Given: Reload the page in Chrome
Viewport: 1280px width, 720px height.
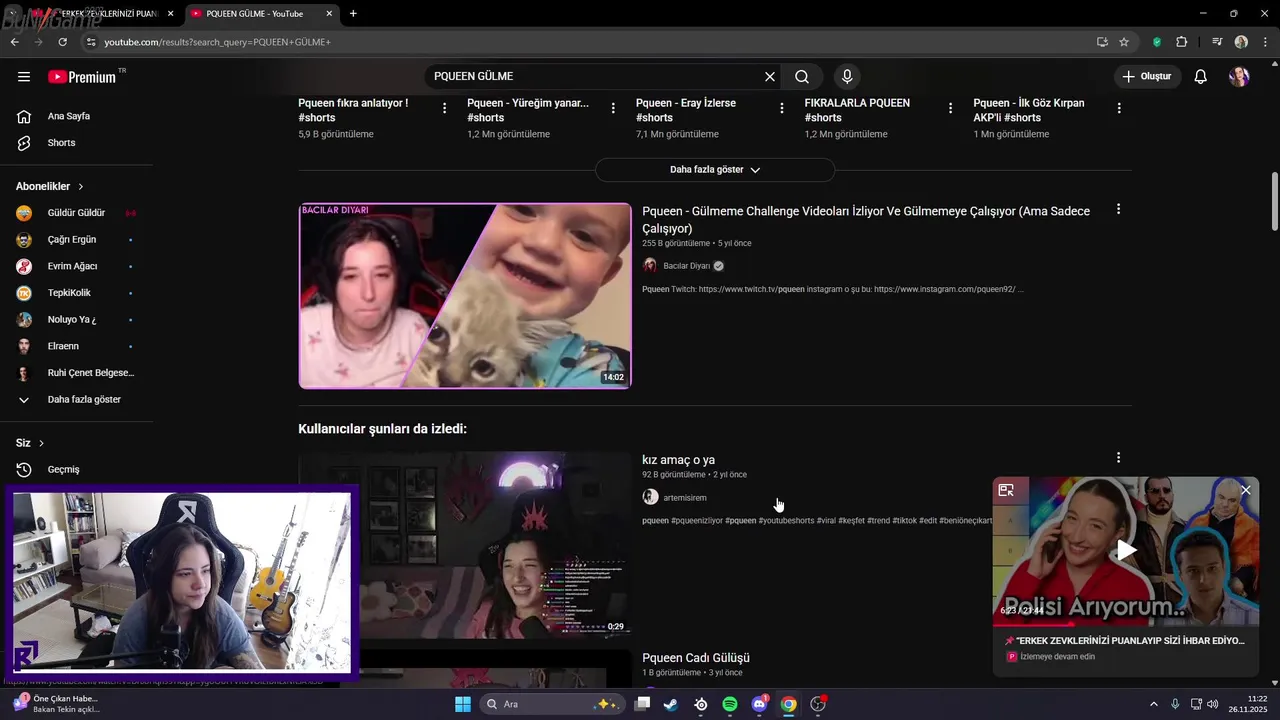Looking at the screenshot, I should click(x=62, y=42).
